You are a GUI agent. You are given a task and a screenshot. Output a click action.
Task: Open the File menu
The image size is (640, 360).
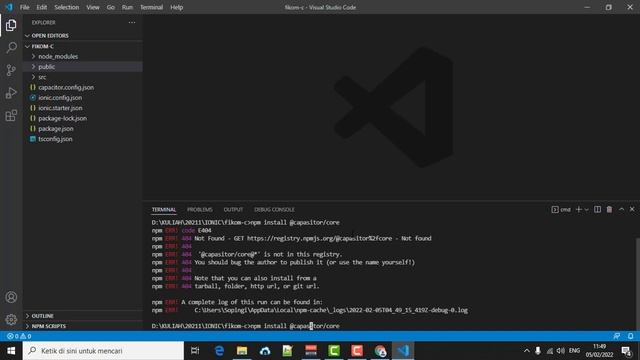pyautogui.click(x=24, y=7)
